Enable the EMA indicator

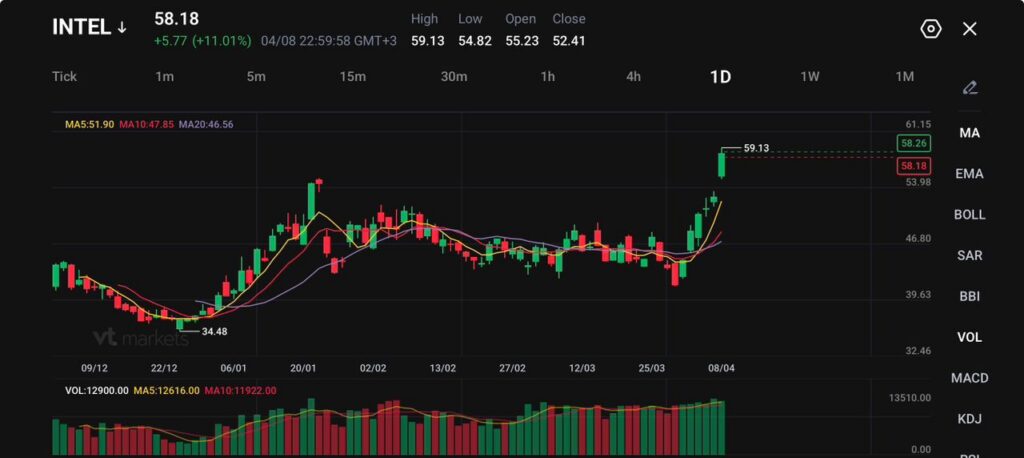[x=969, y=174]
